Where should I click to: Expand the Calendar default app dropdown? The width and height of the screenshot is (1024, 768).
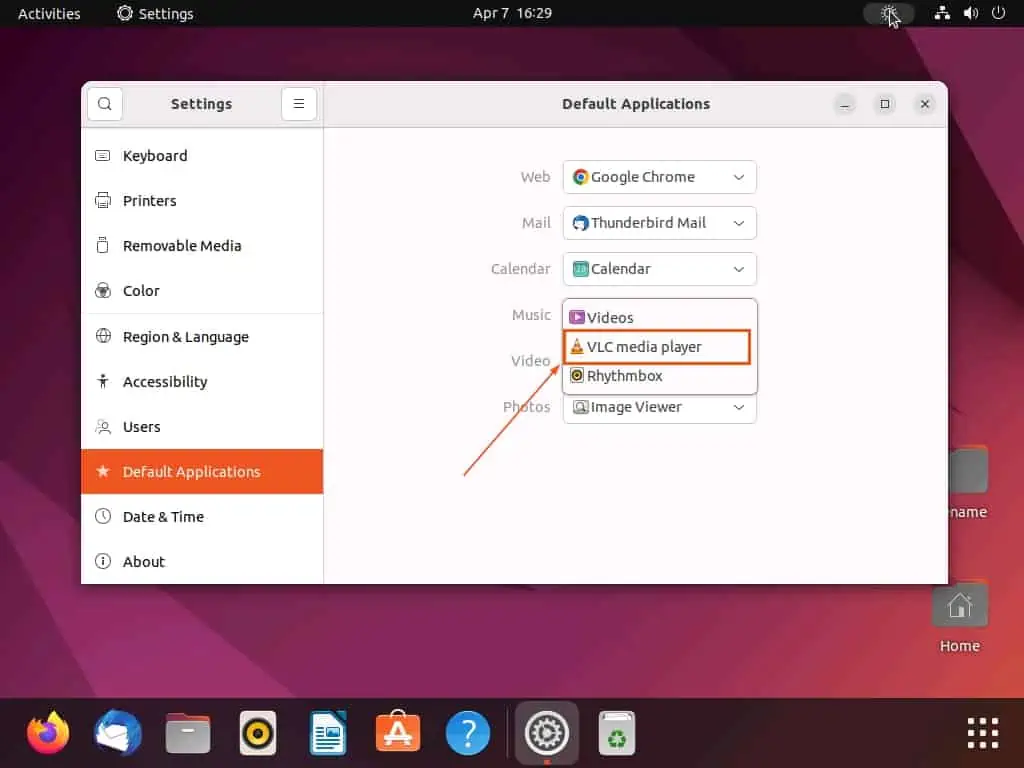click(659, 269)
